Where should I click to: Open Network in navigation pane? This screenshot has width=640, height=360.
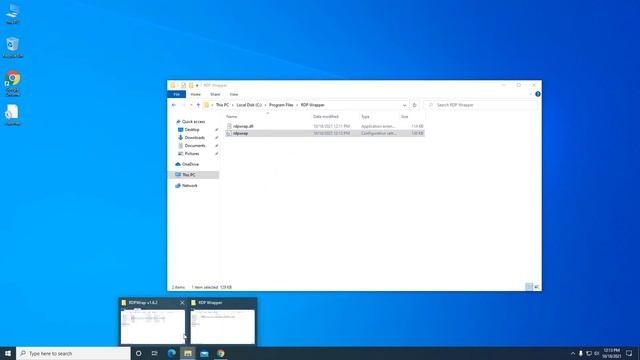tap(189, 186)
